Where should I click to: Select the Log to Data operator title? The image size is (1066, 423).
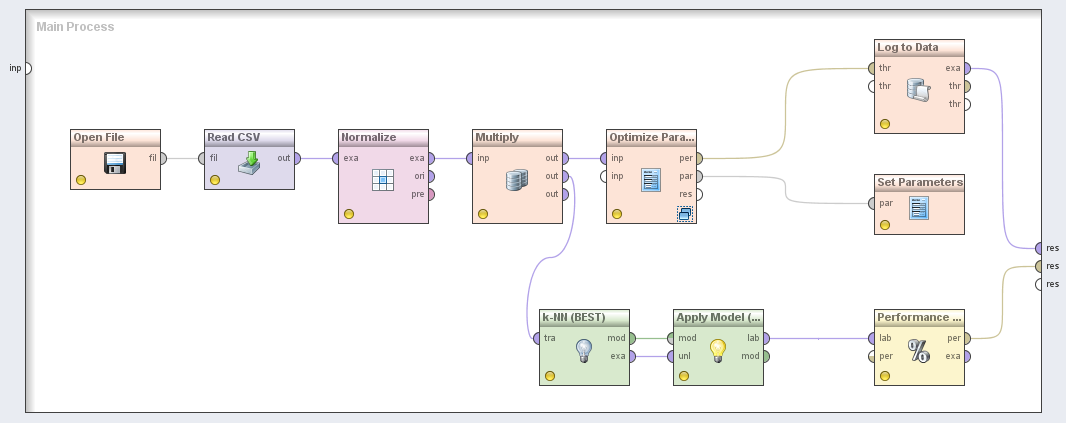907,47
